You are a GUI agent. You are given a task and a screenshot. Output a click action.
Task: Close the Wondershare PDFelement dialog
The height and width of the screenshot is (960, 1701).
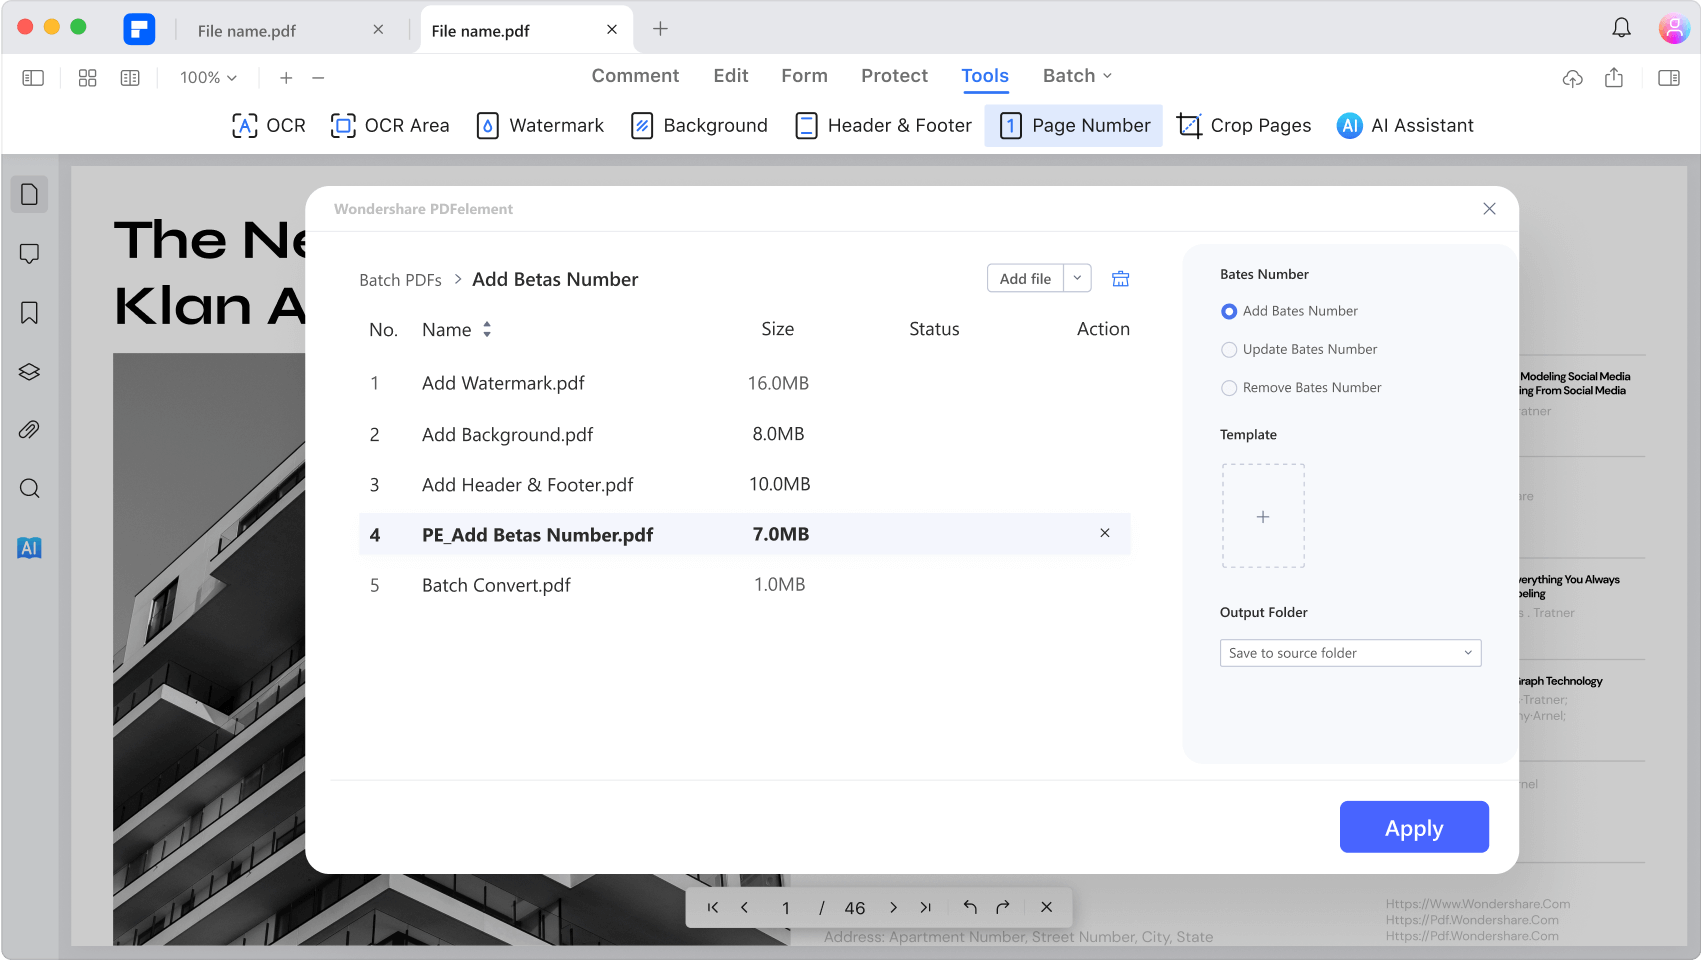(x=1489, y=208)
